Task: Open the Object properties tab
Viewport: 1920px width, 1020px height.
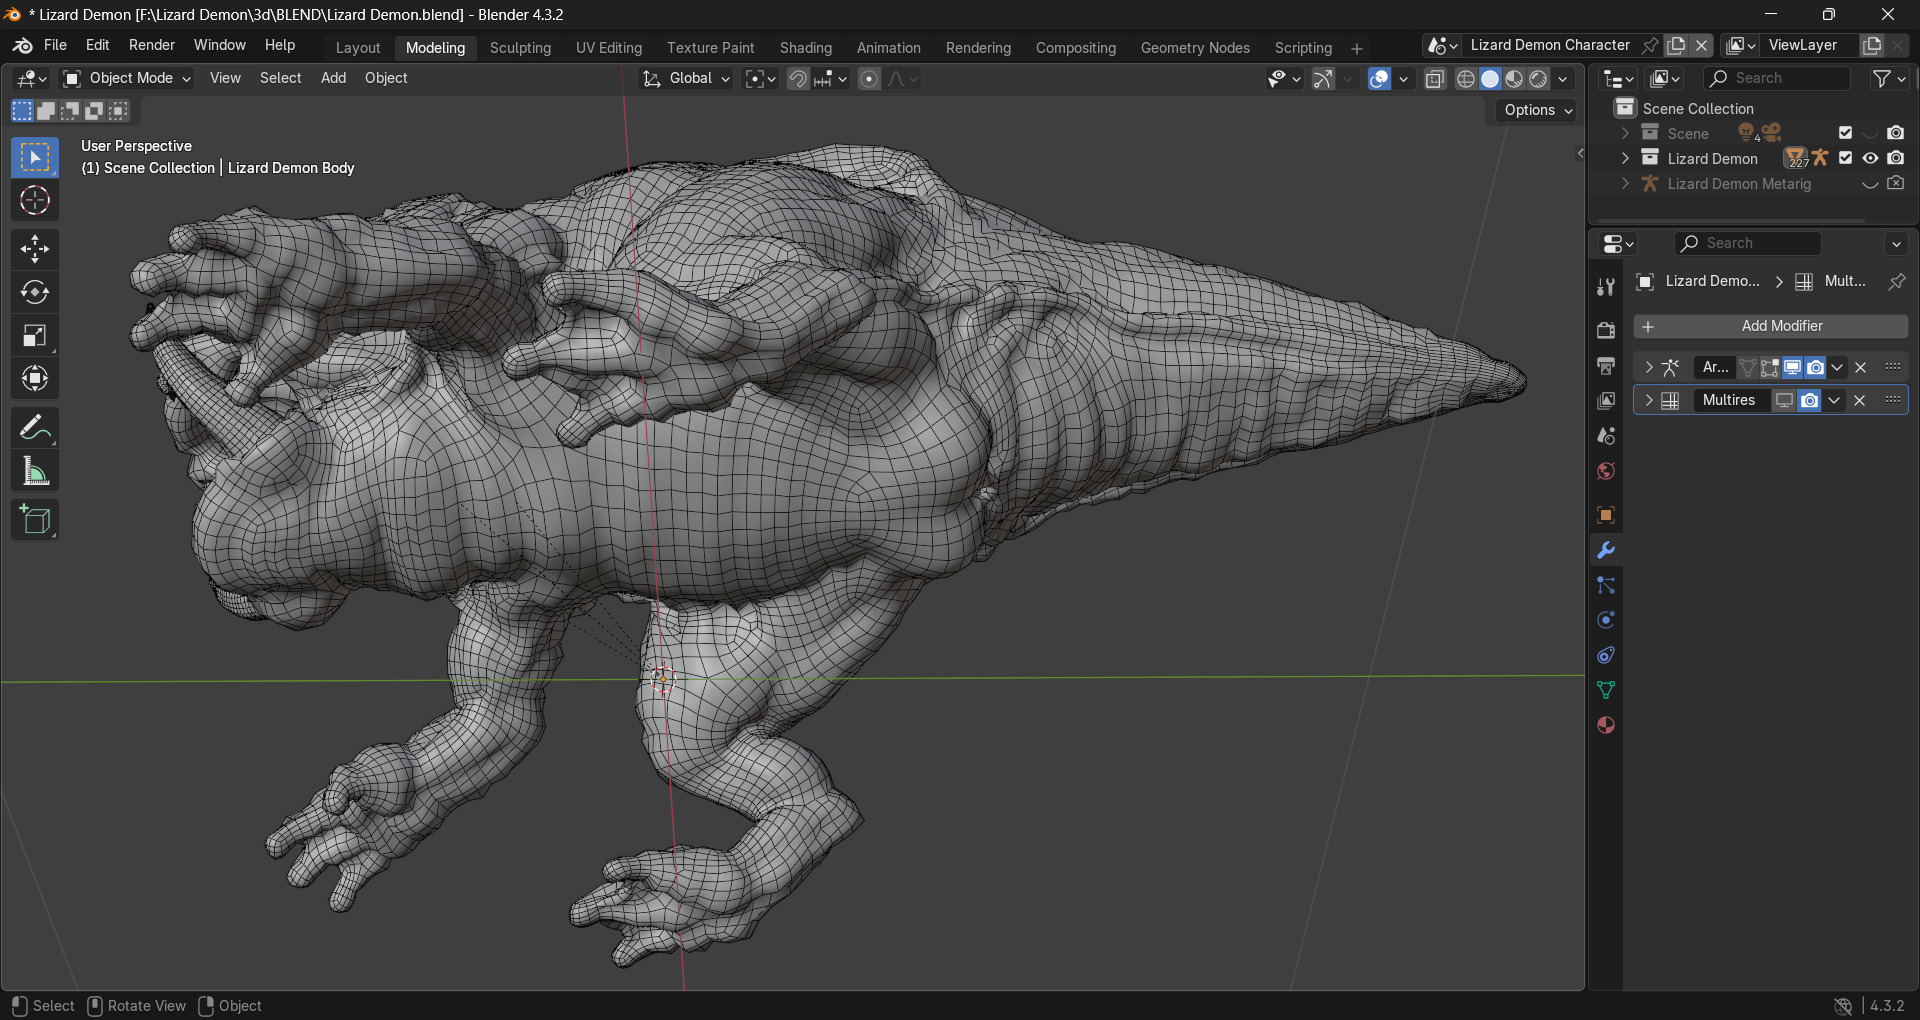Action: [x=1606, y=515]
